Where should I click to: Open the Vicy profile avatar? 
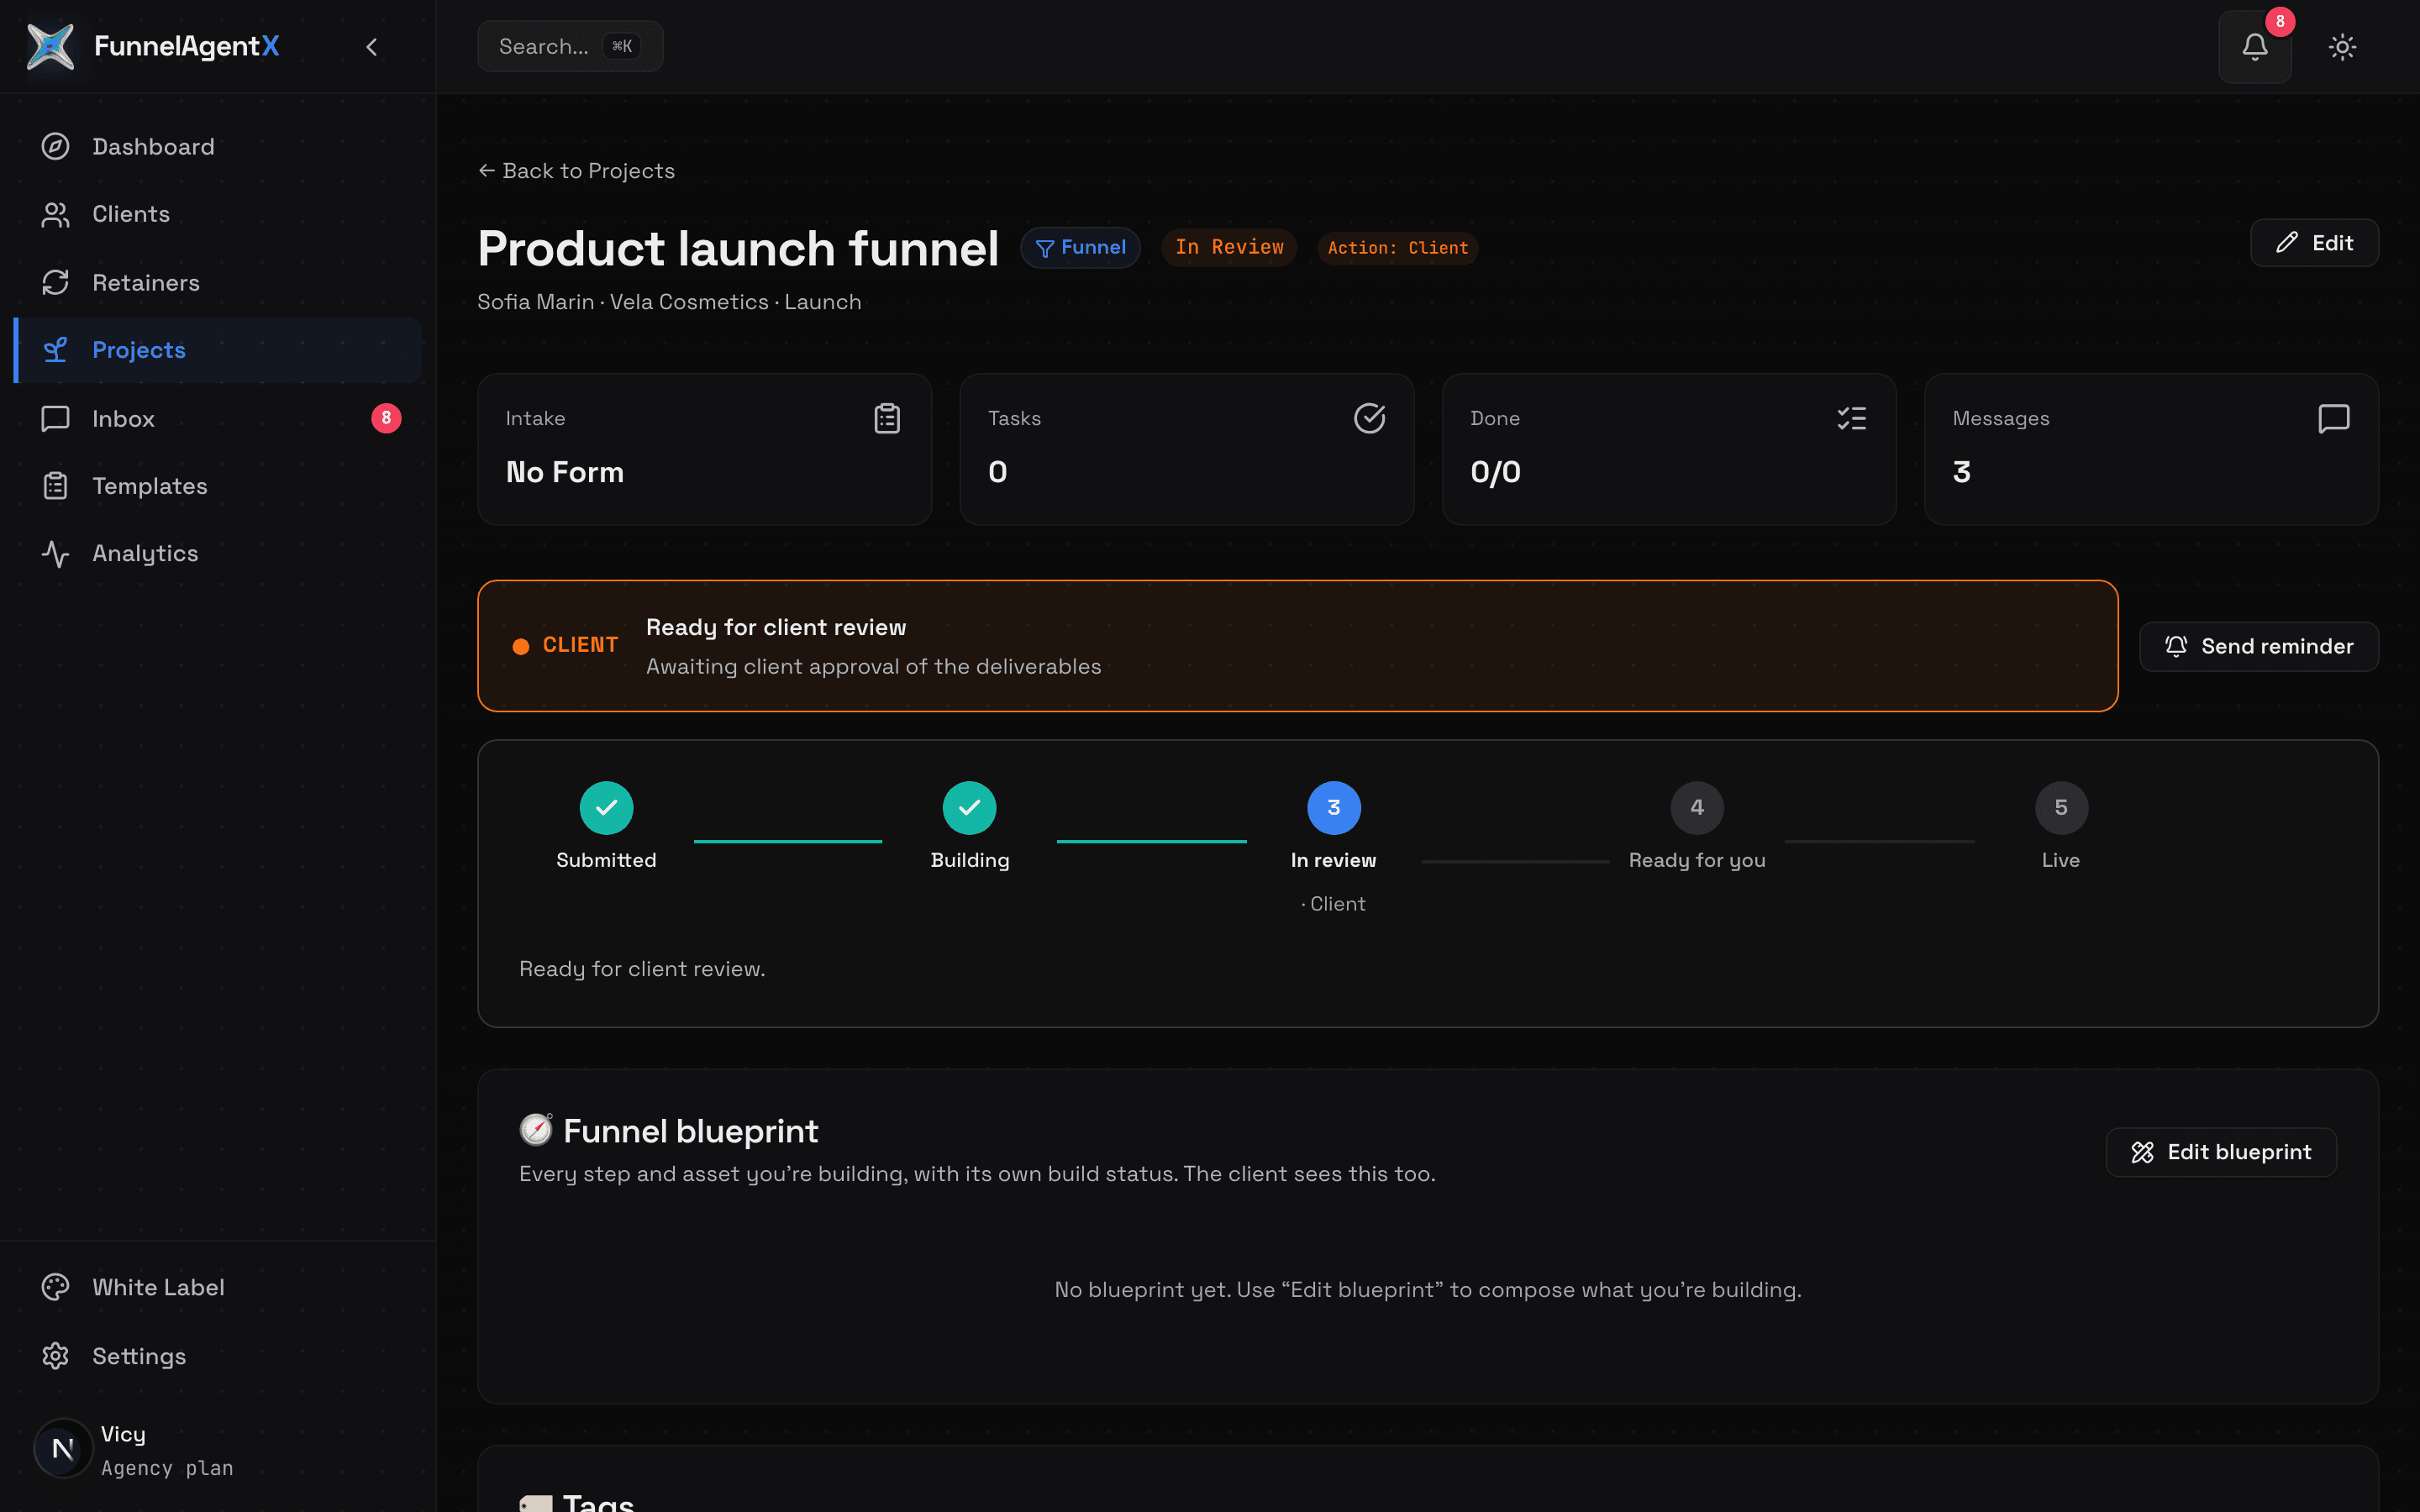(x=63, y=1448)
